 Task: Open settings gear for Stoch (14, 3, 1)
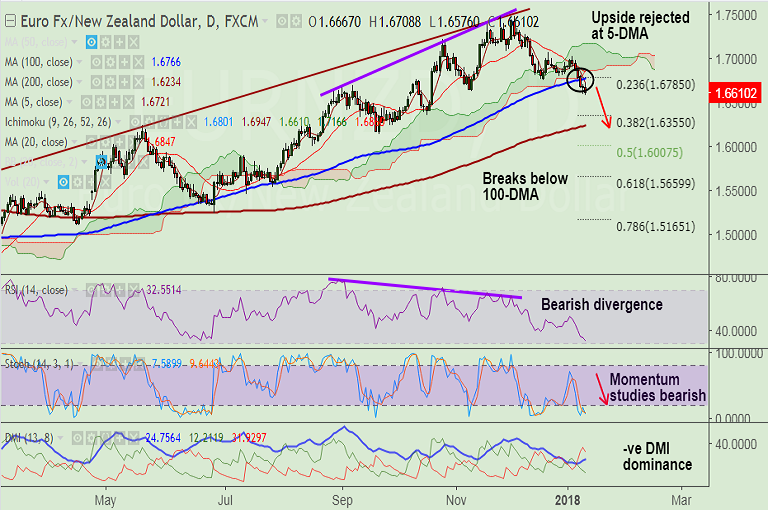click(x=111, y=364)
